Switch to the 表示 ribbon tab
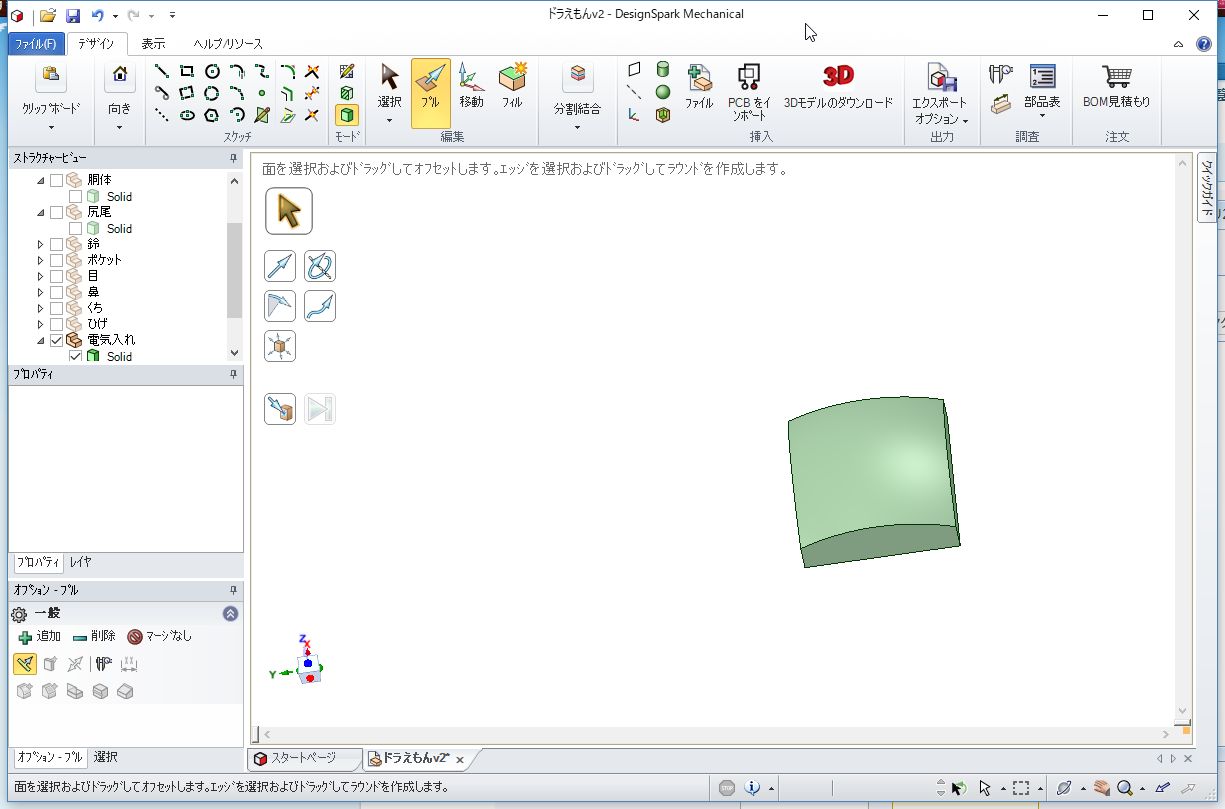Viewport: 1225px width, 809px height. point(153,44)
